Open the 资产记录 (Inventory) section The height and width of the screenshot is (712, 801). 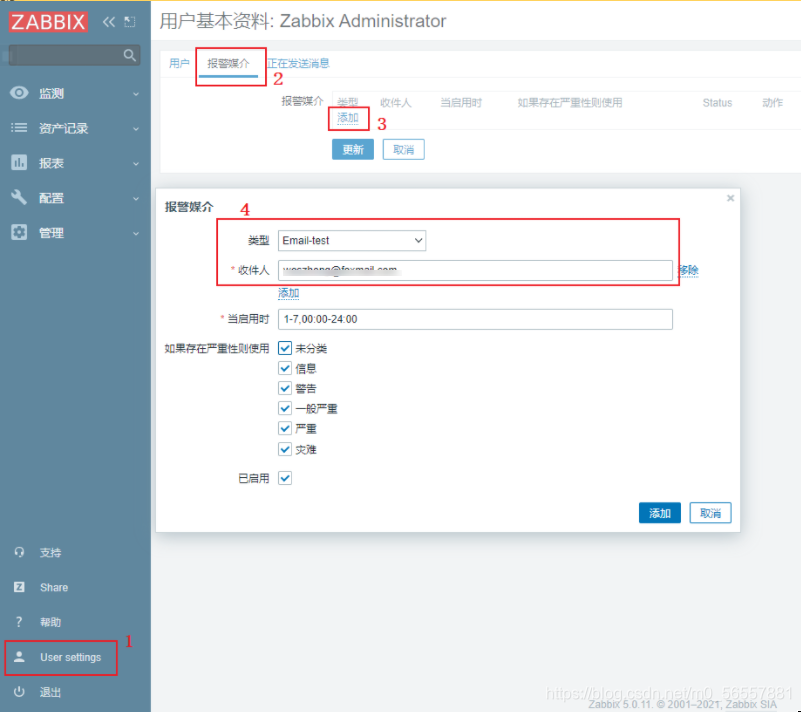tap(55, 127)
